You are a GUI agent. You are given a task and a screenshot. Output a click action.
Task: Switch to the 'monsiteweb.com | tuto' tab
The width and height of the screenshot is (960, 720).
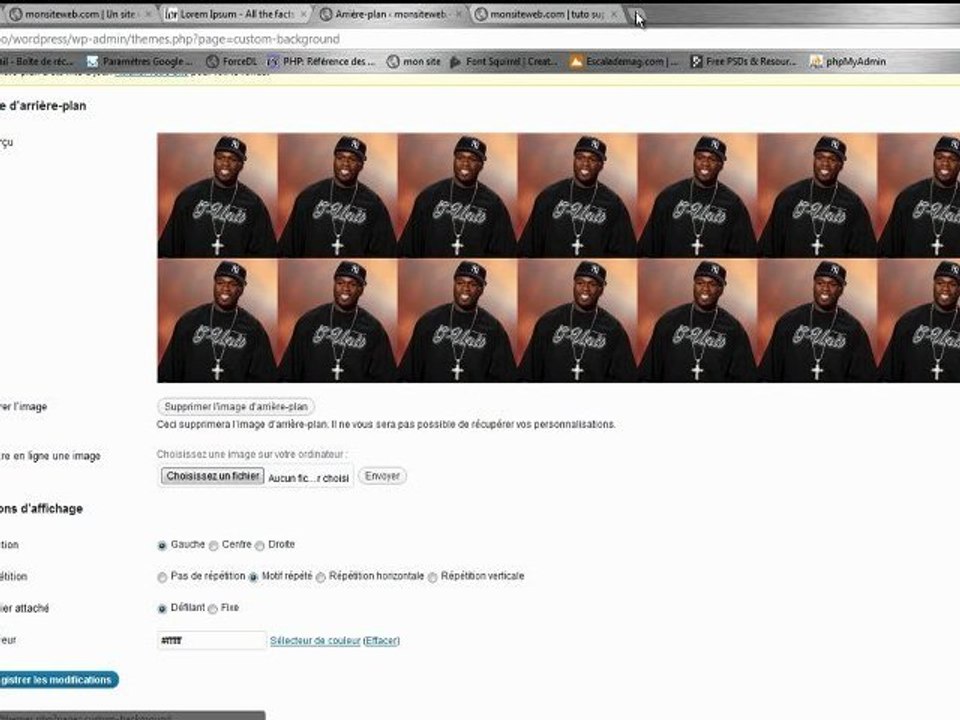pyautogui.click(x=547, y=14)
